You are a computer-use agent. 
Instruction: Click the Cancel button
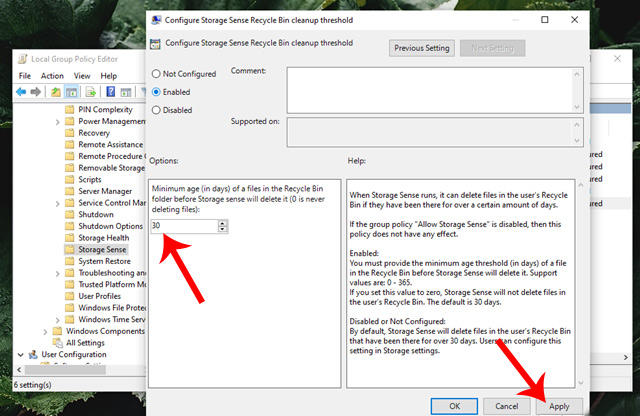[507, 406]
